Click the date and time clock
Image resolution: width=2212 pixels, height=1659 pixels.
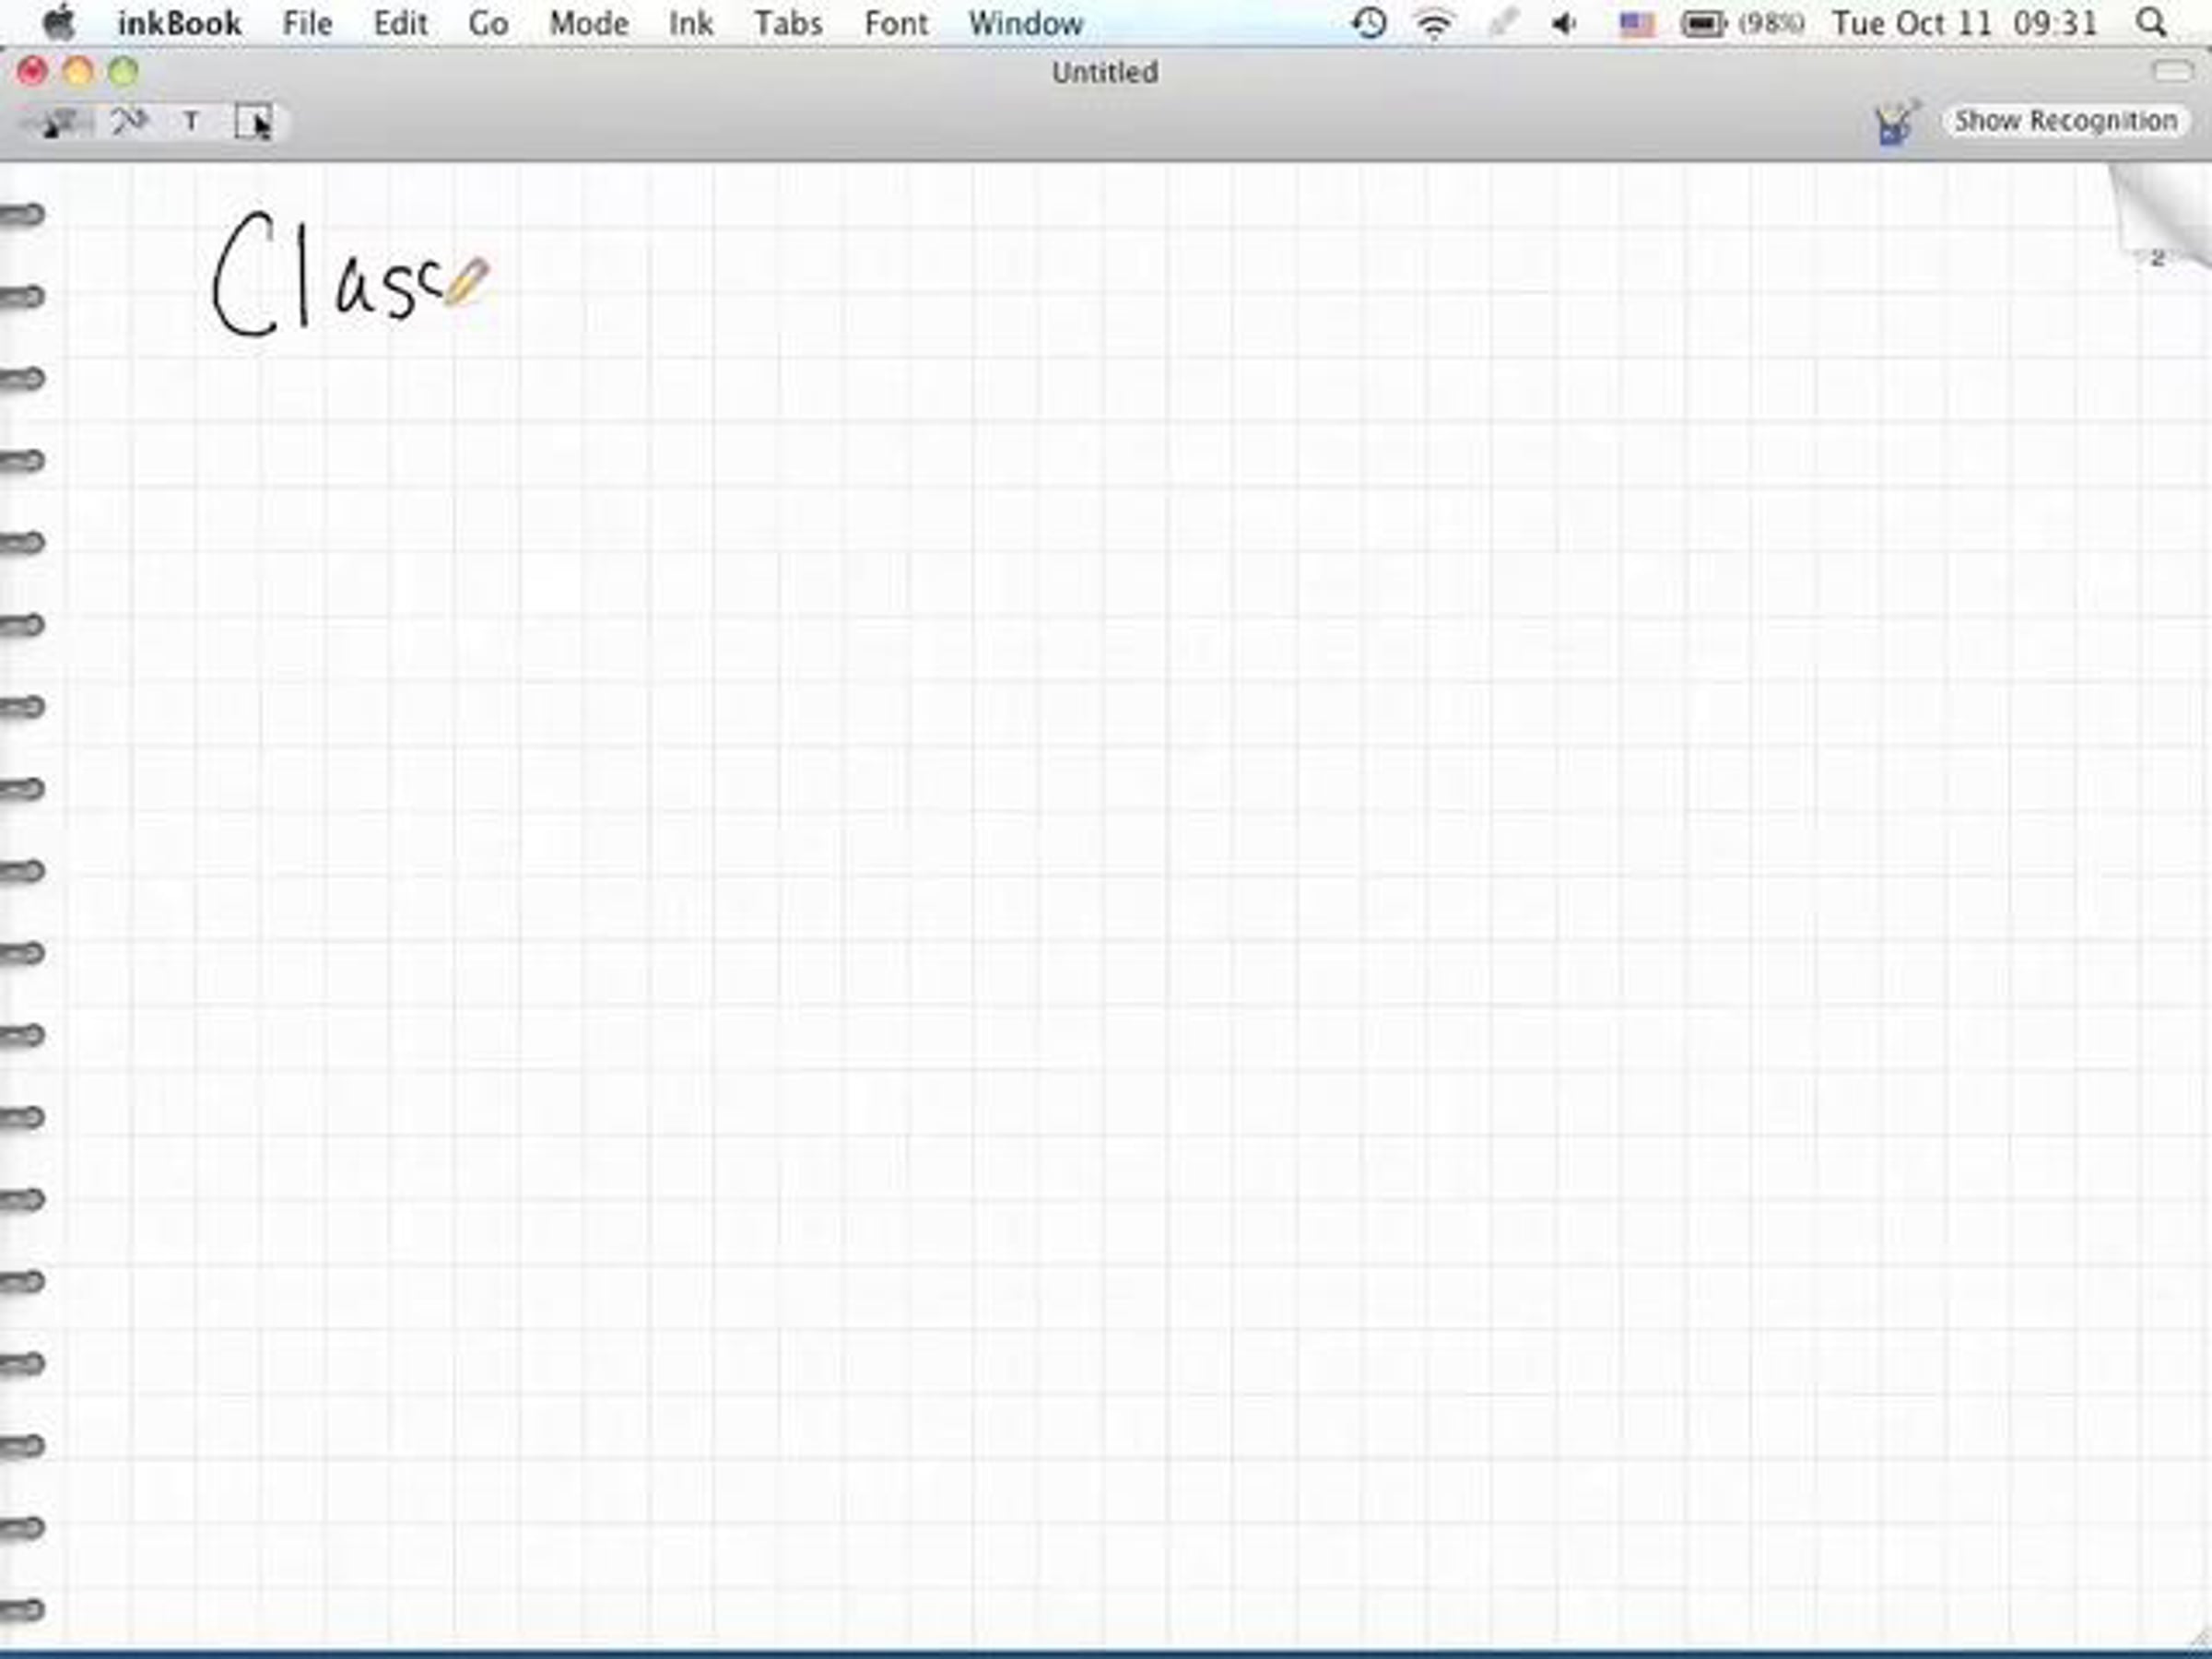pyautogui.click(x=1964, y=23)
